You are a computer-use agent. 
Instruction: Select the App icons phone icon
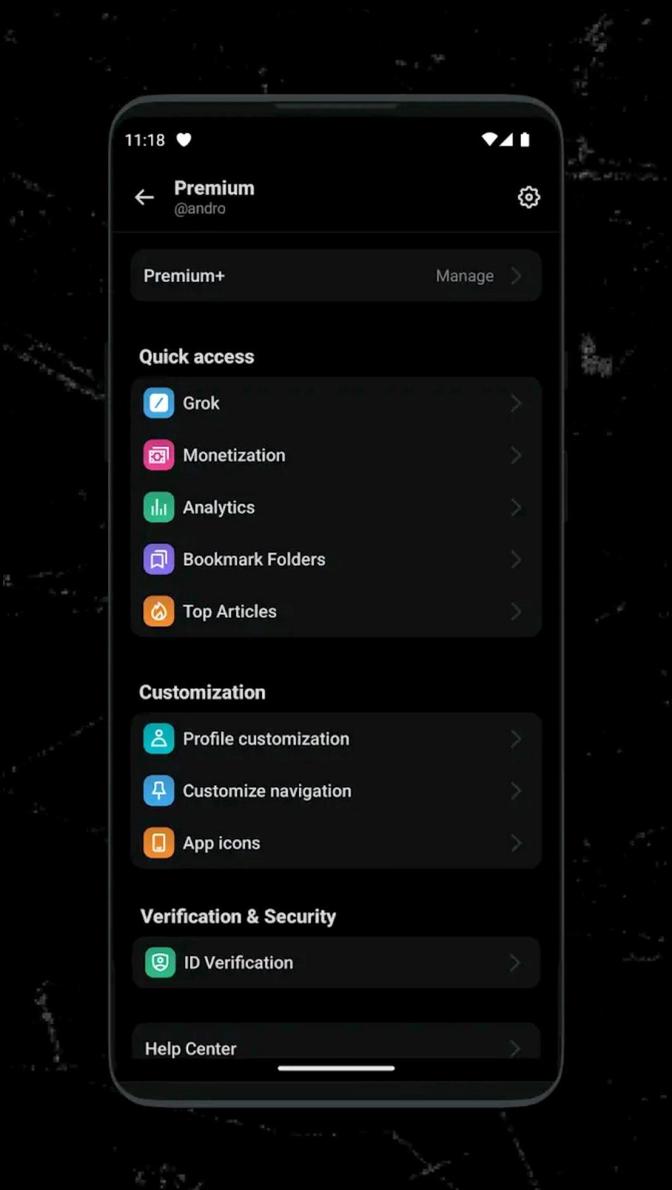(160, 843)
